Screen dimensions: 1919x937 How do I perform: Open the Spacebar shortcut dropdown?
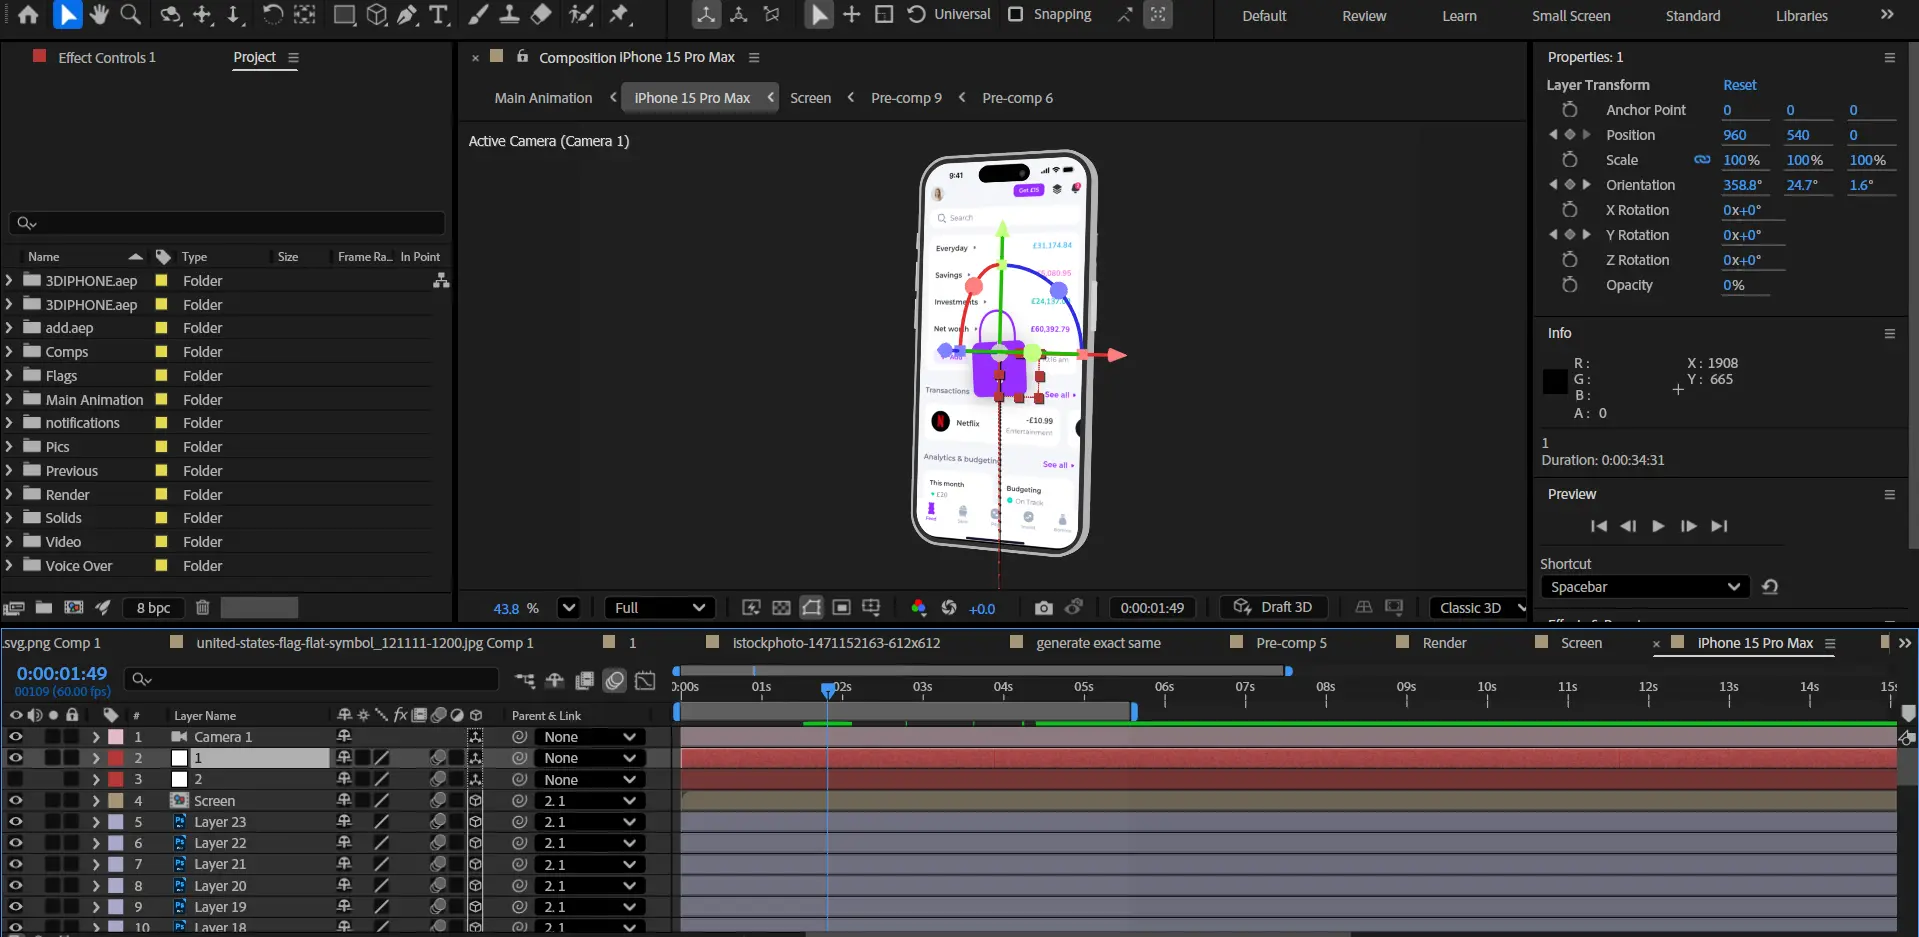click(x=1644, y=587)
